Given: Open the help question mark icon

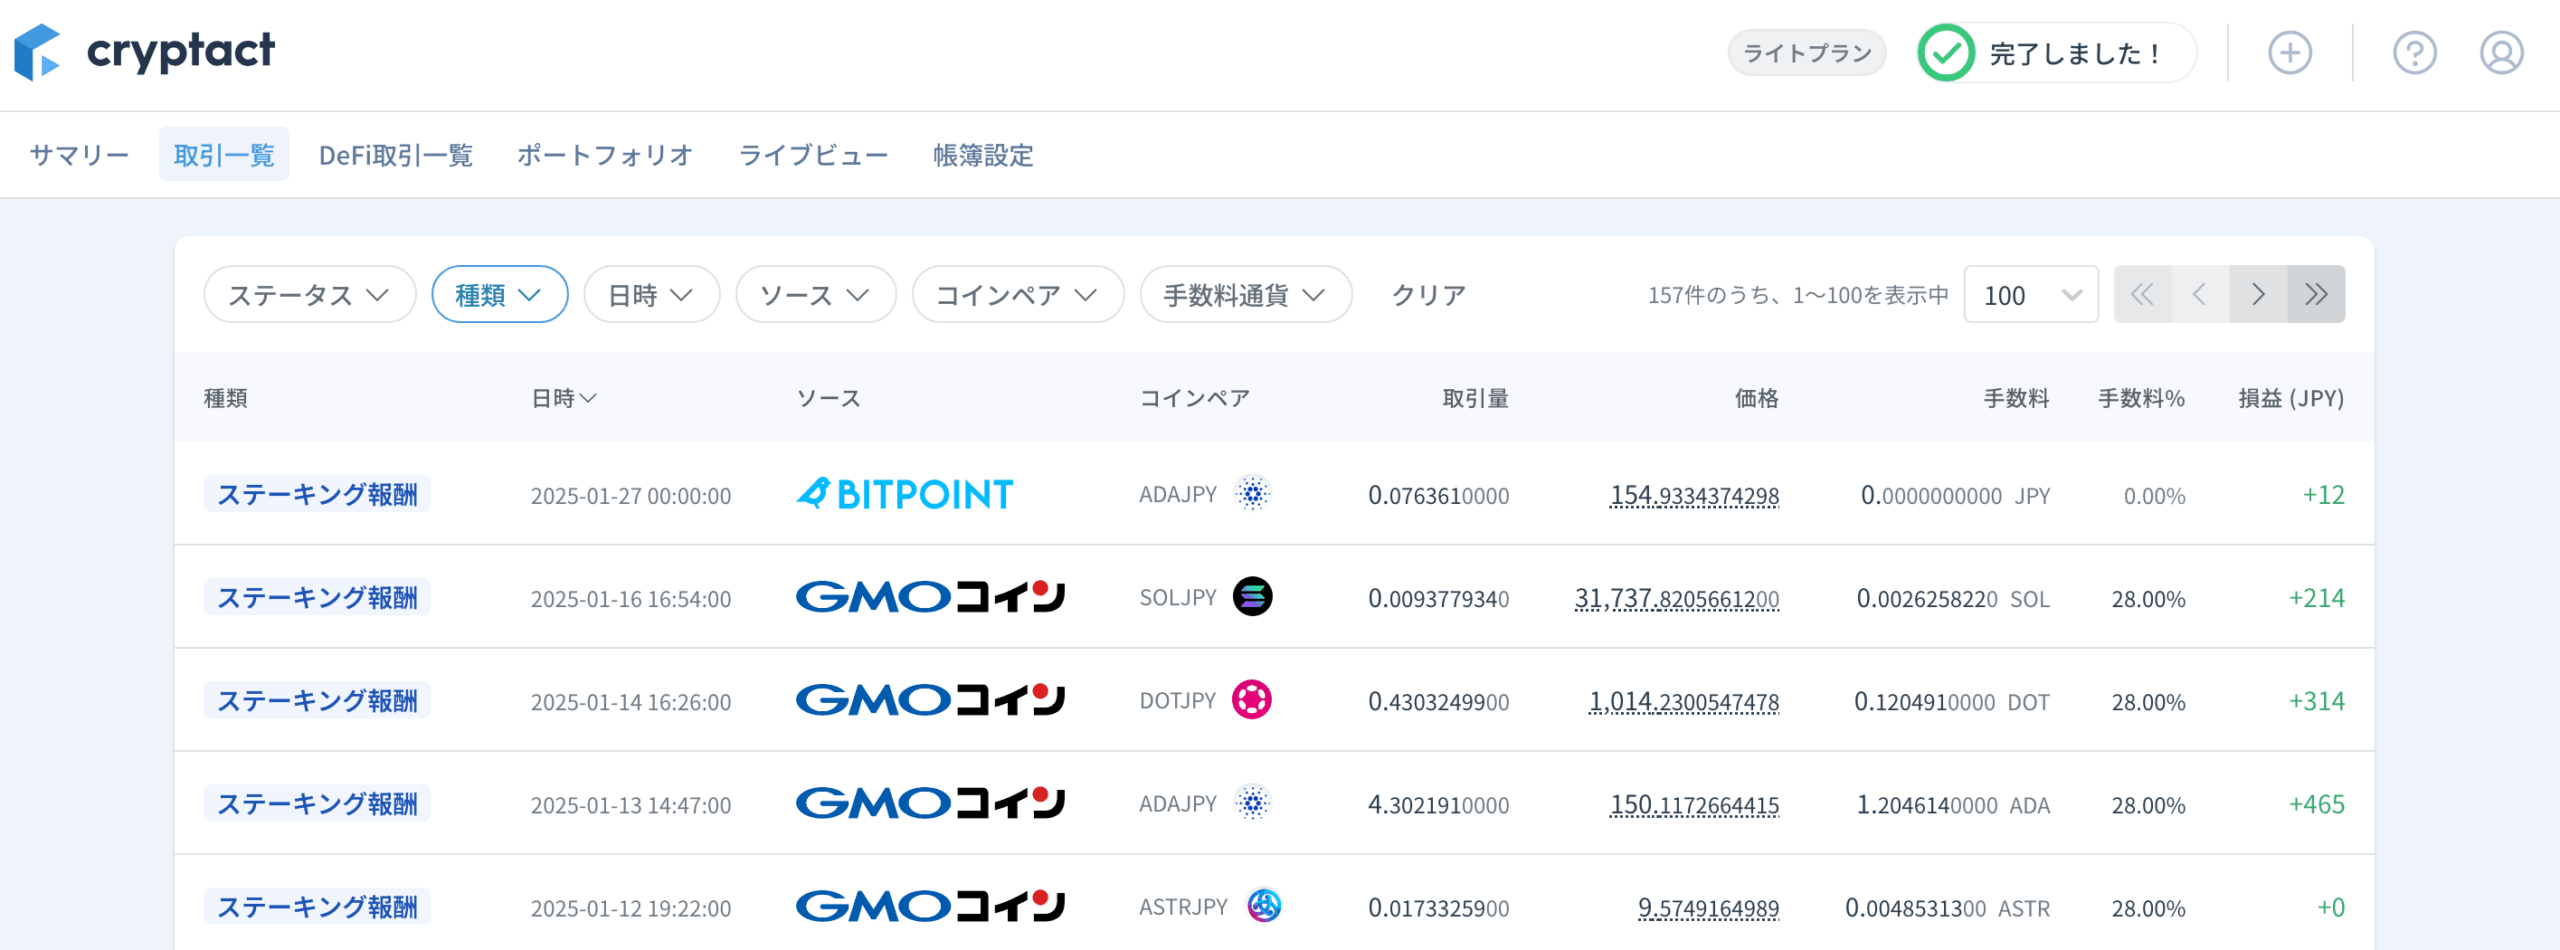Looking at the screenshot, I should (2414, 53).
